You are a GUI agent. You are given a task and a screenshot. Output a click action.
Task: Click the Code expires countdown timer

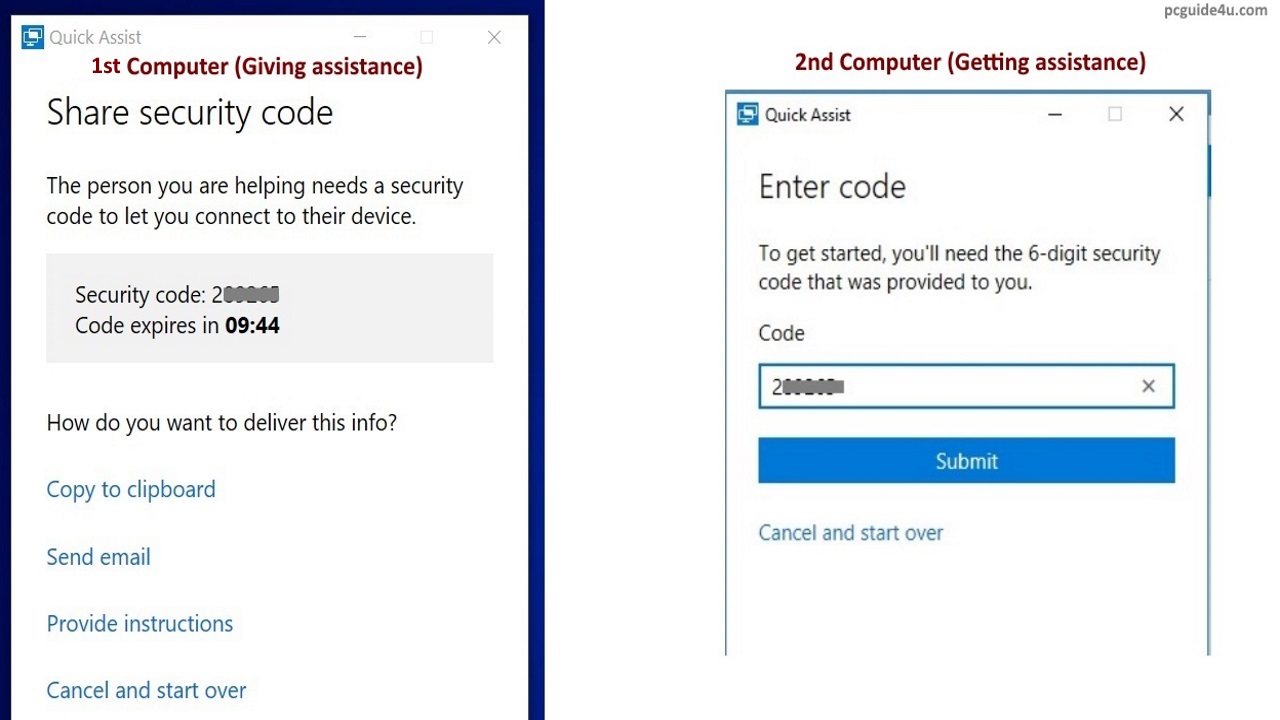click(252, 325)
